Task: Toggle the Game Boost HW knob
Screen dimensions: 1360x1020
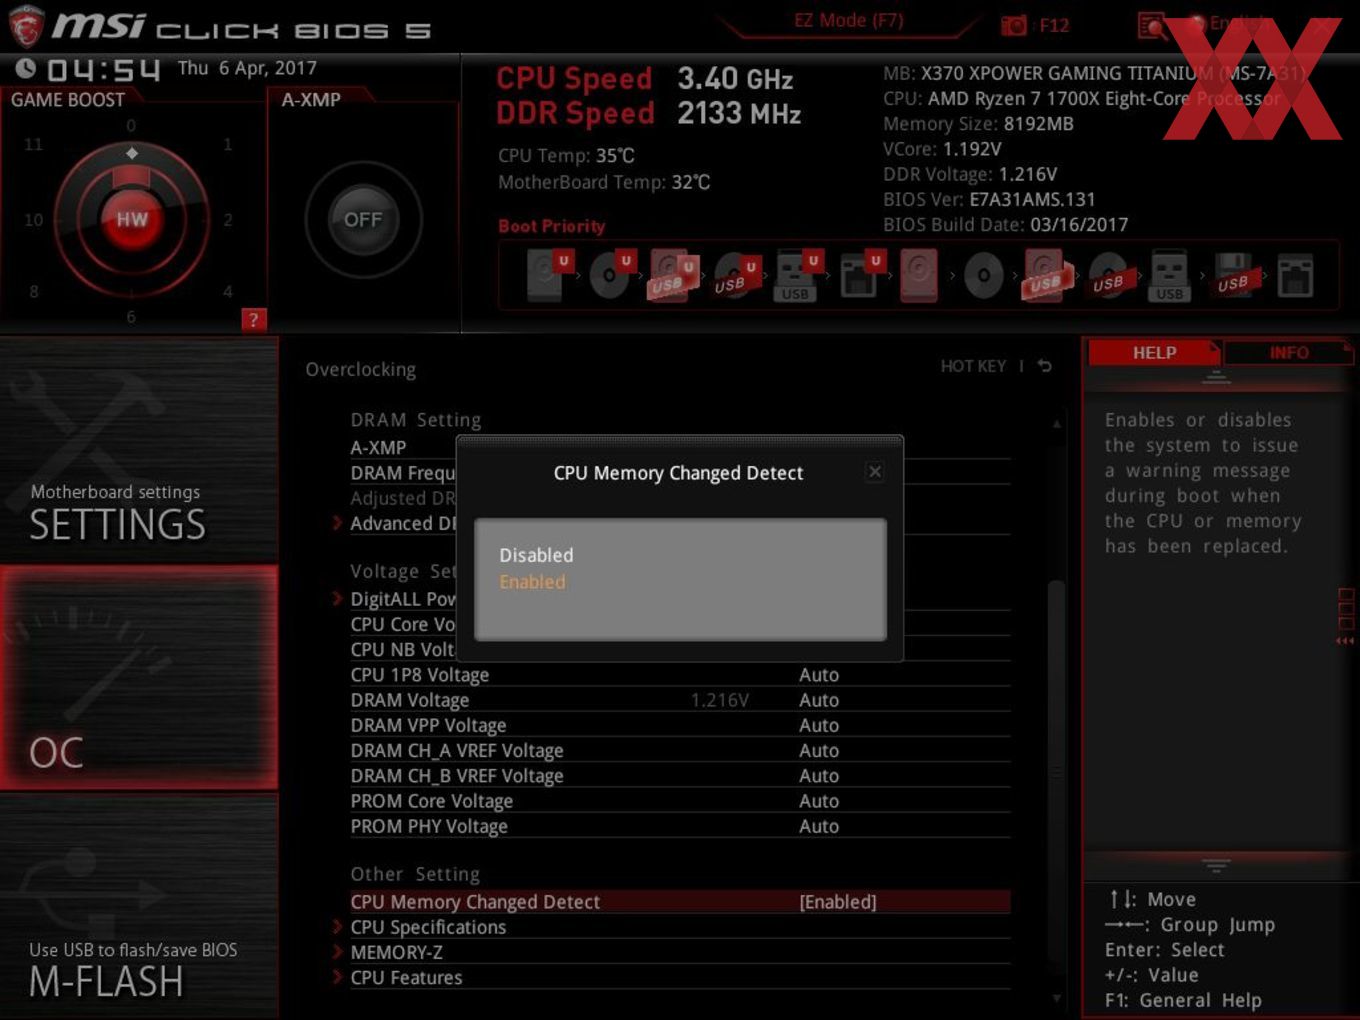Action: click(132, 219)
